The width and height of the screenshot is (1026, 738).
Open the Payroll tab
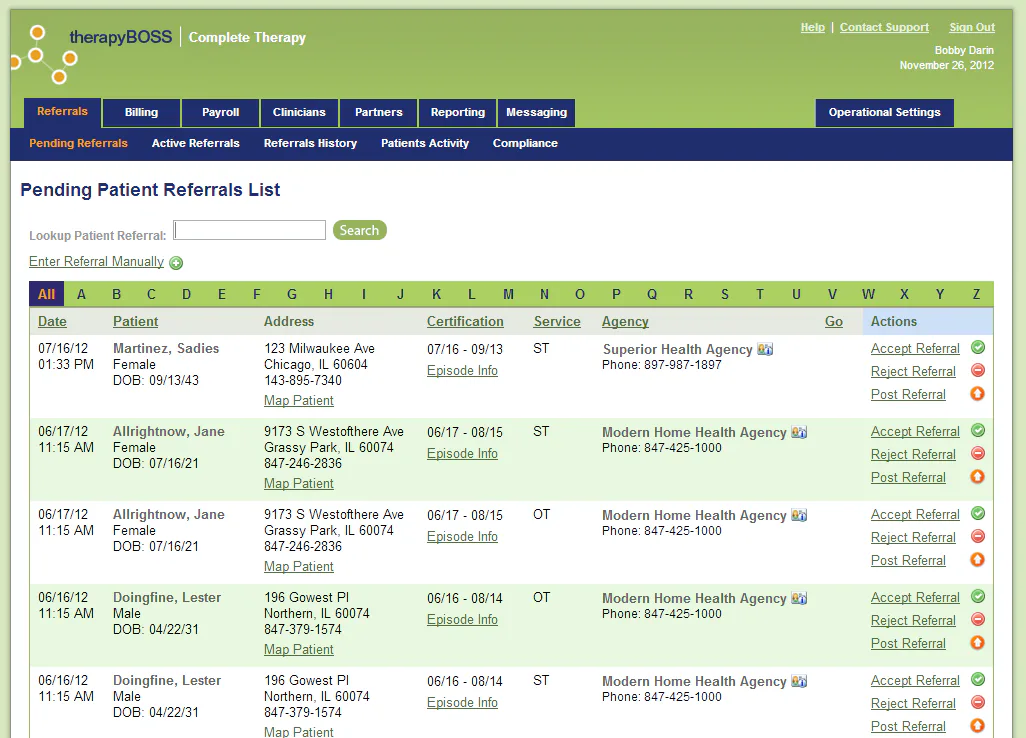(221, 113)
